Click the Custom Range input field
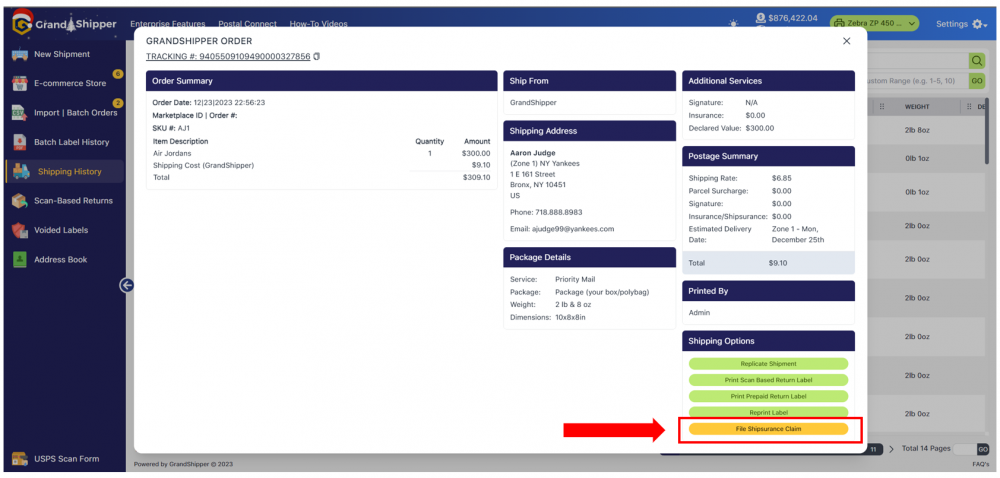1000x478 pixels. pyautogui.click(x=917, y=81)
